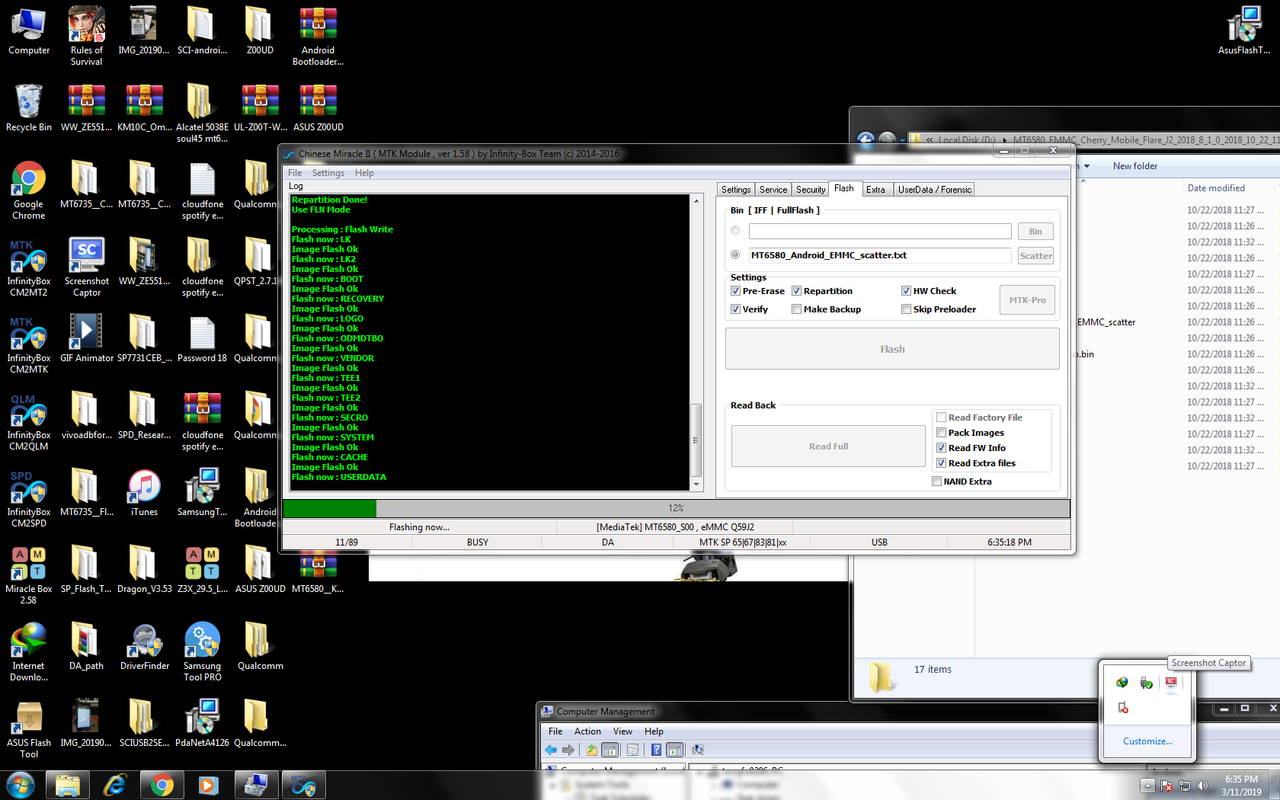This screenshot has height=800, width=1280.
Task: Toggle Pre-Erase checkbox
Action: [x=737, y=291]
